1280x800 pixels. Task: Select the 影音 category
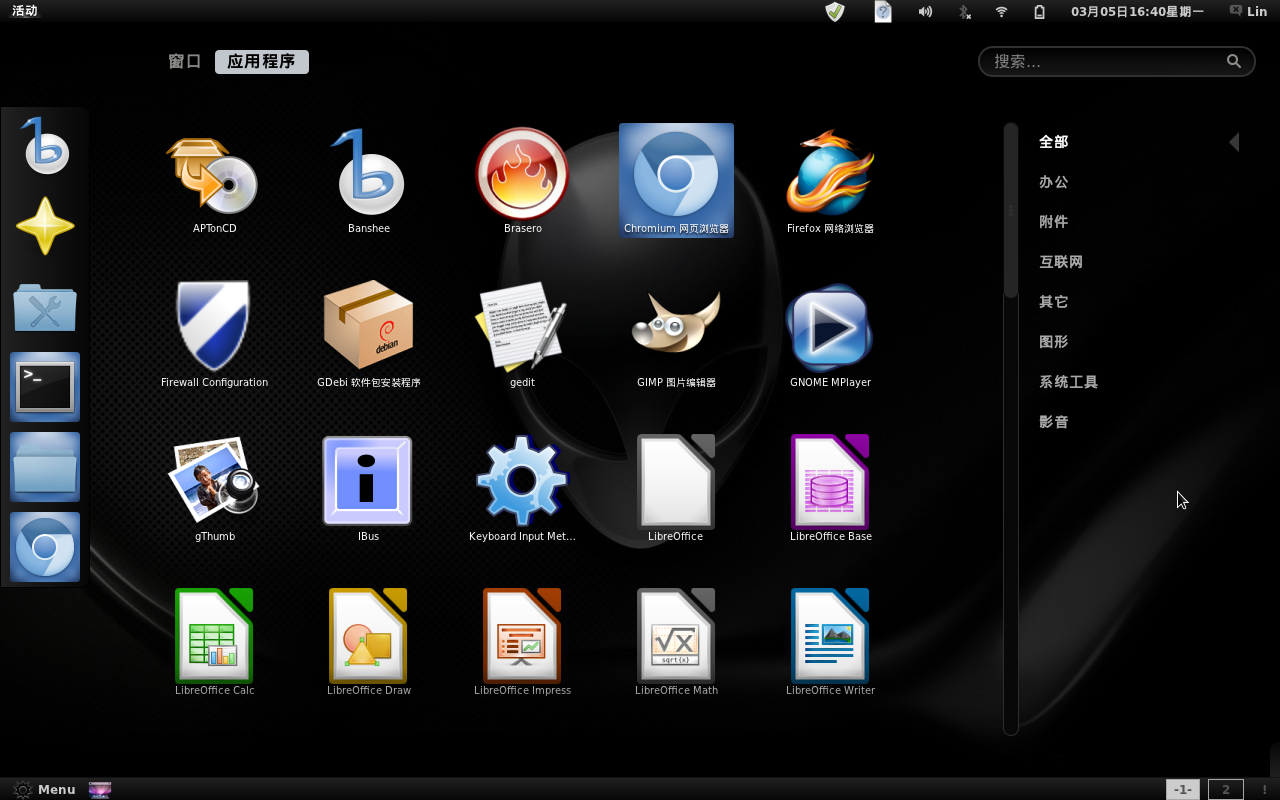tap(1053, 422)
